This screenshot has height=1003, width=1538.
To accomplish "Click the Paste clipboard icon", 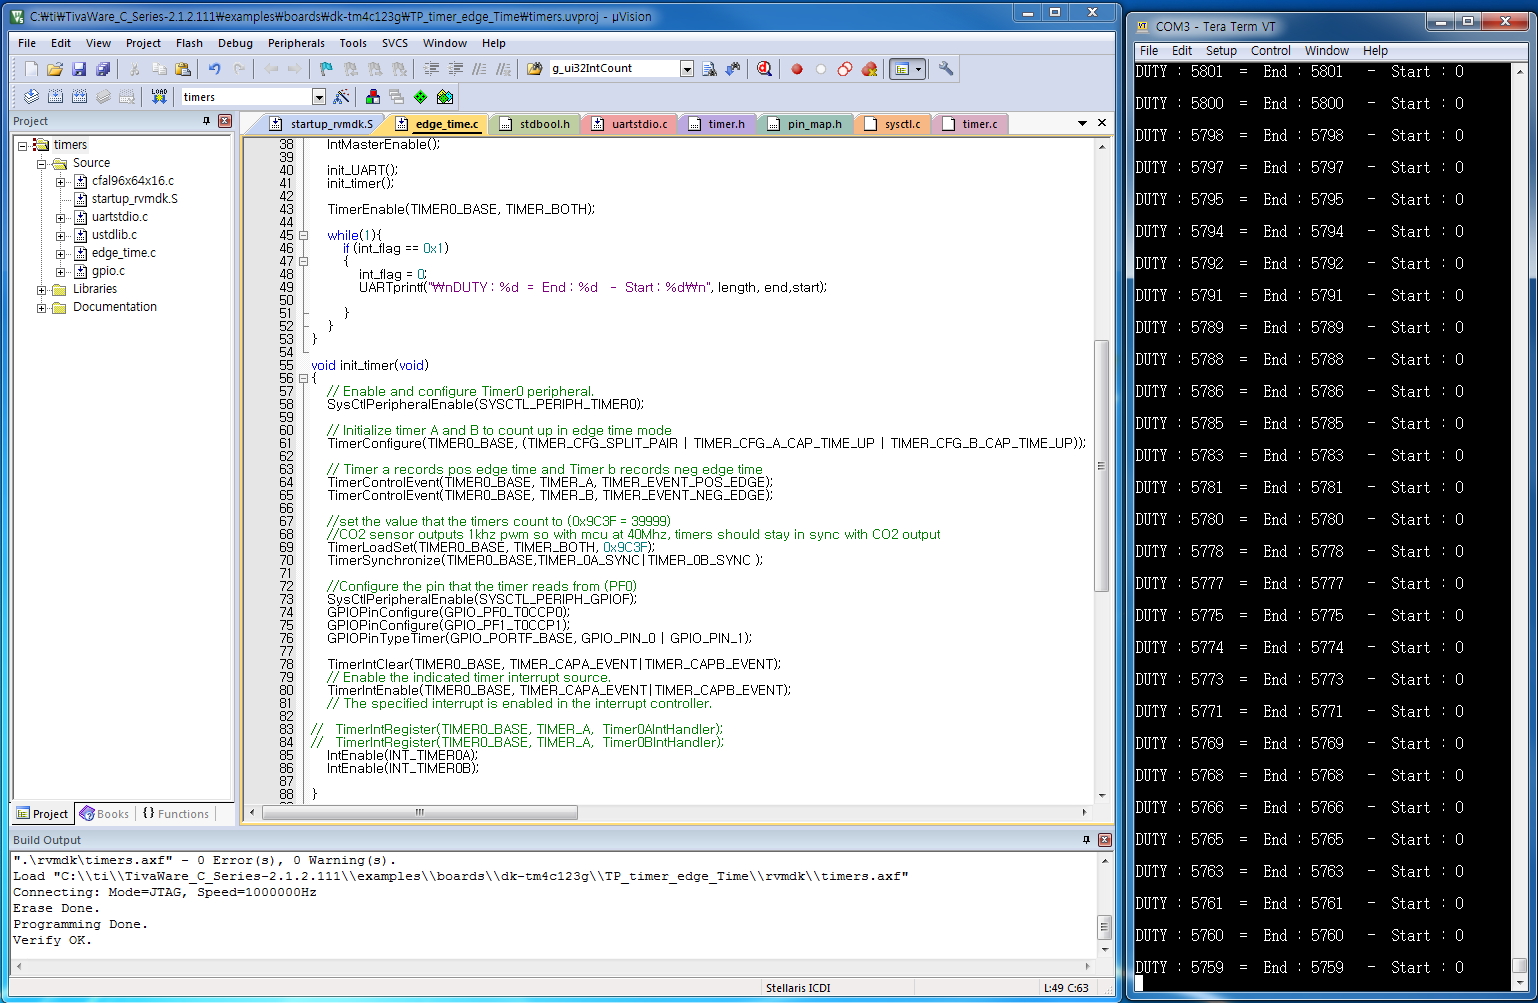I will (183, 69).
